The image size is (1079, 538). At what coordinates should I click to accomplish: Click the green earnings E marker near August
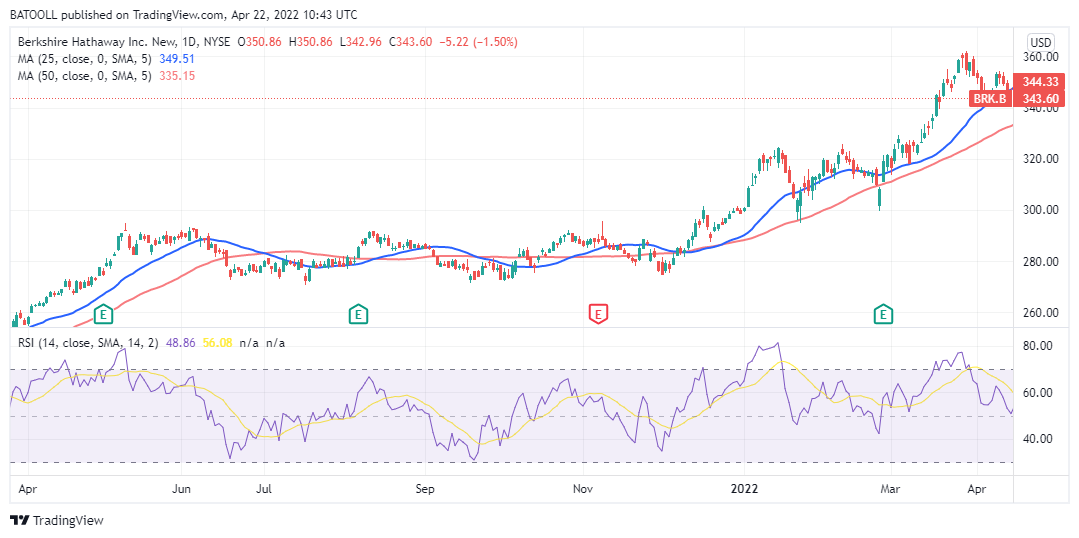[357, 314]
